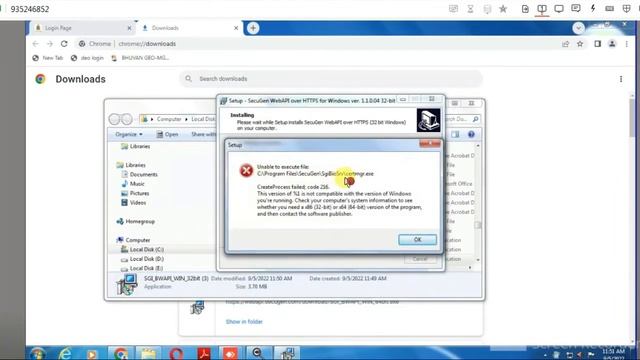Image resolution: width=640 pixels, height=360 pixels.
Task: Open Organize dropdown in Explorer
Action: click(129, 134)
